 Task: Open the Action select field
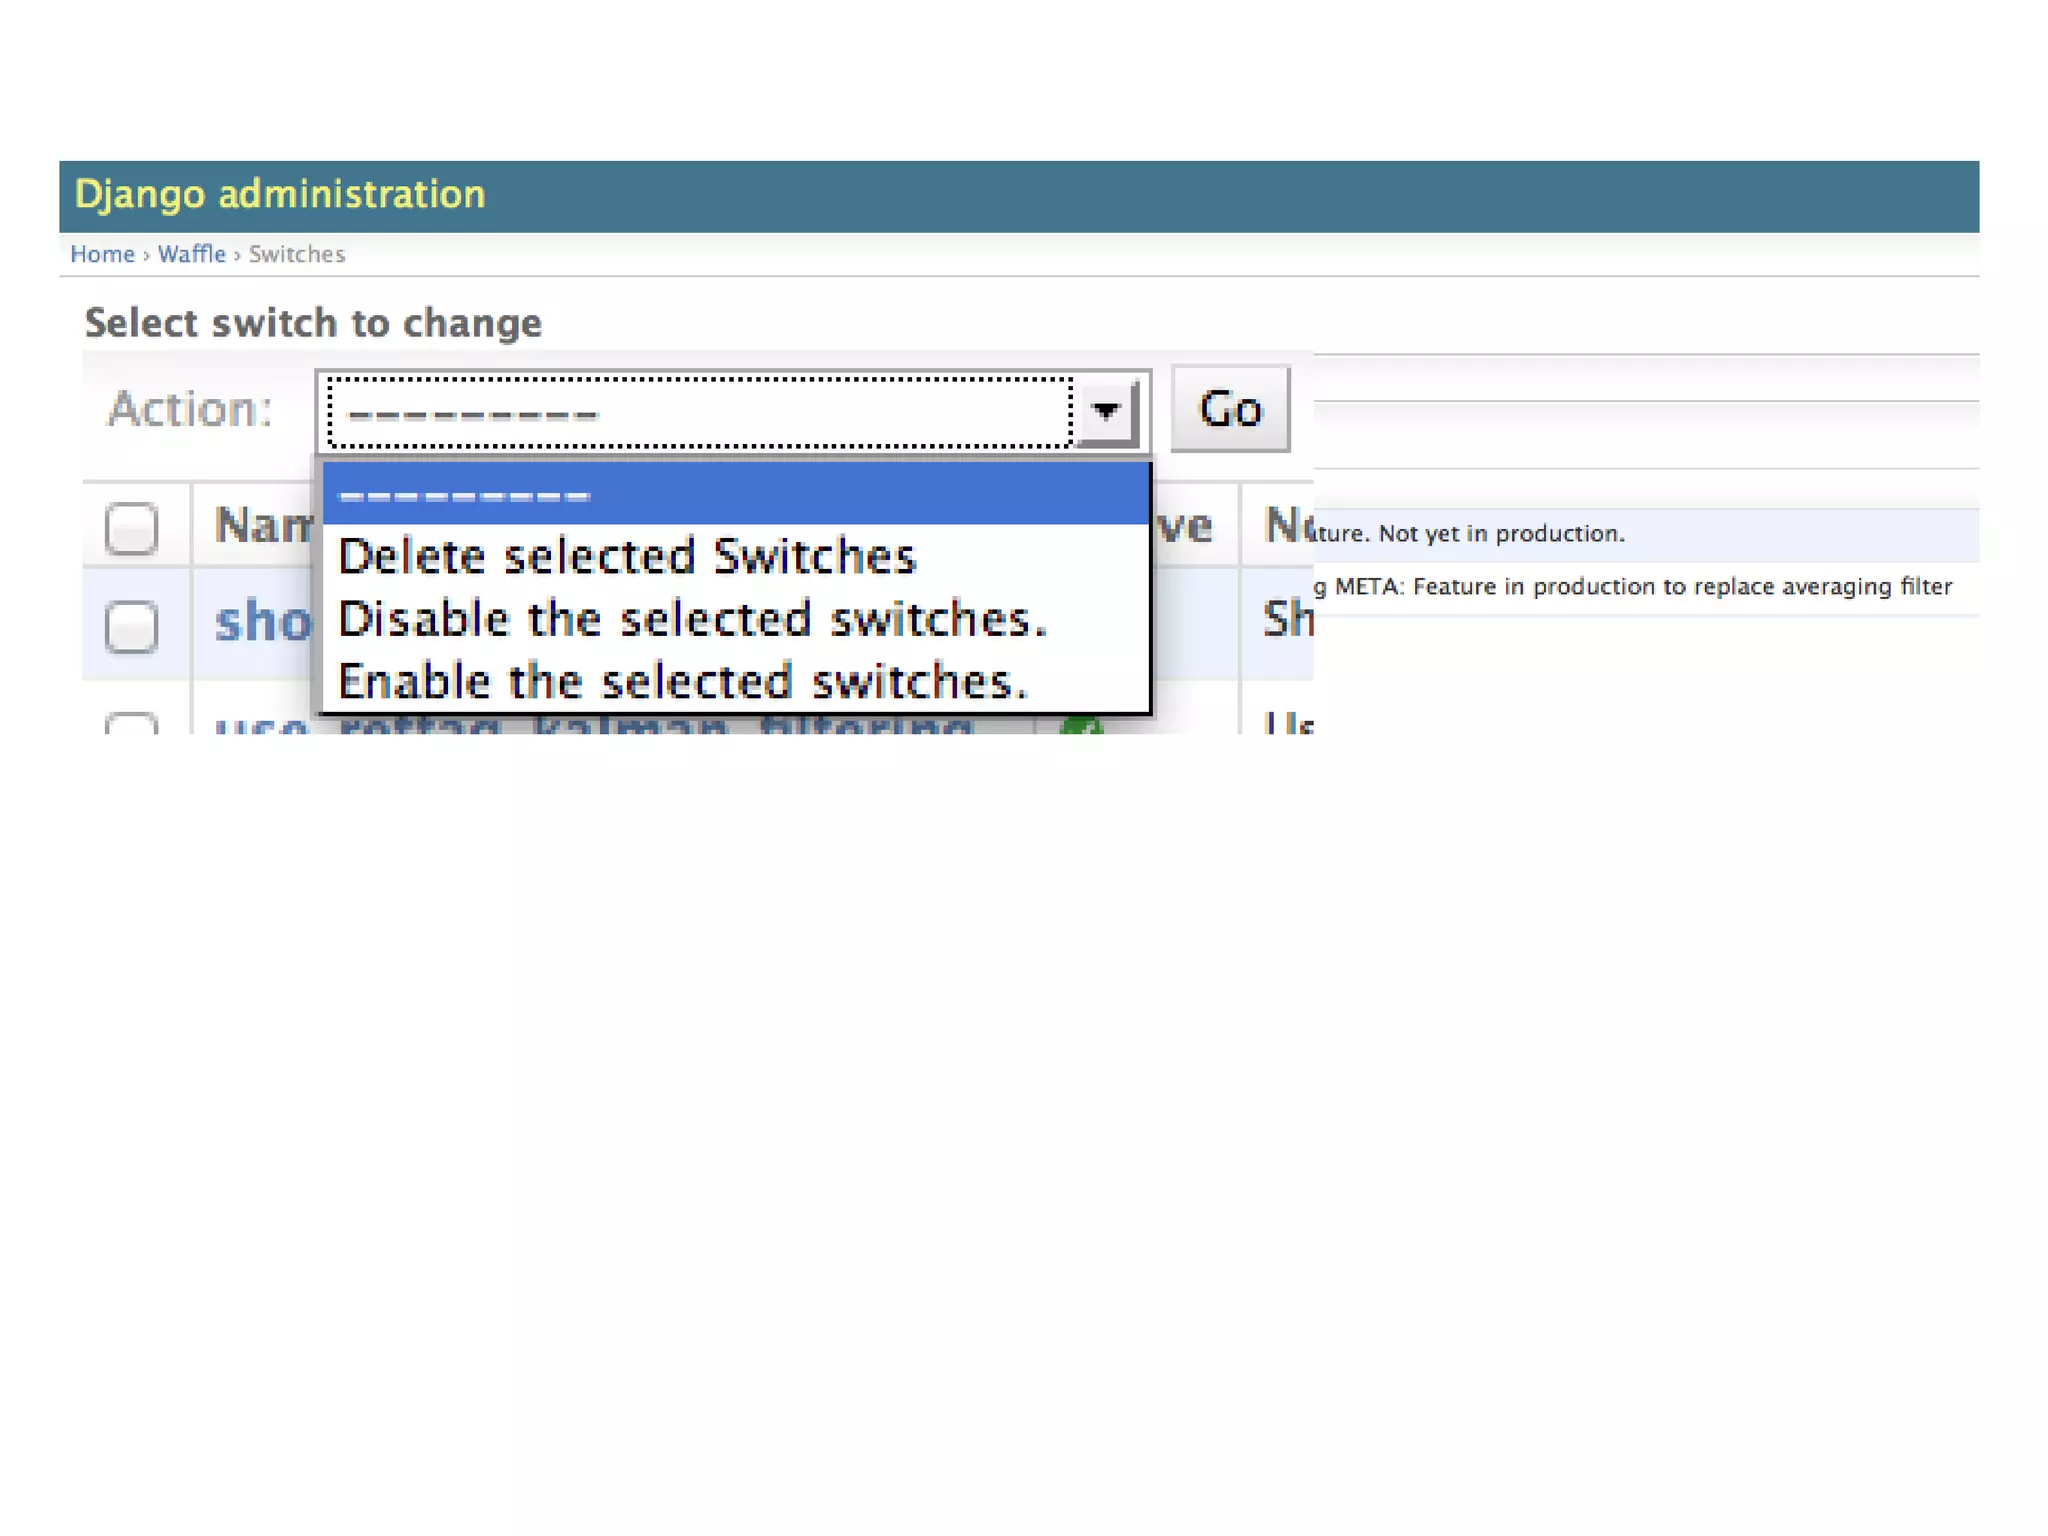click(x=700, y=412)
